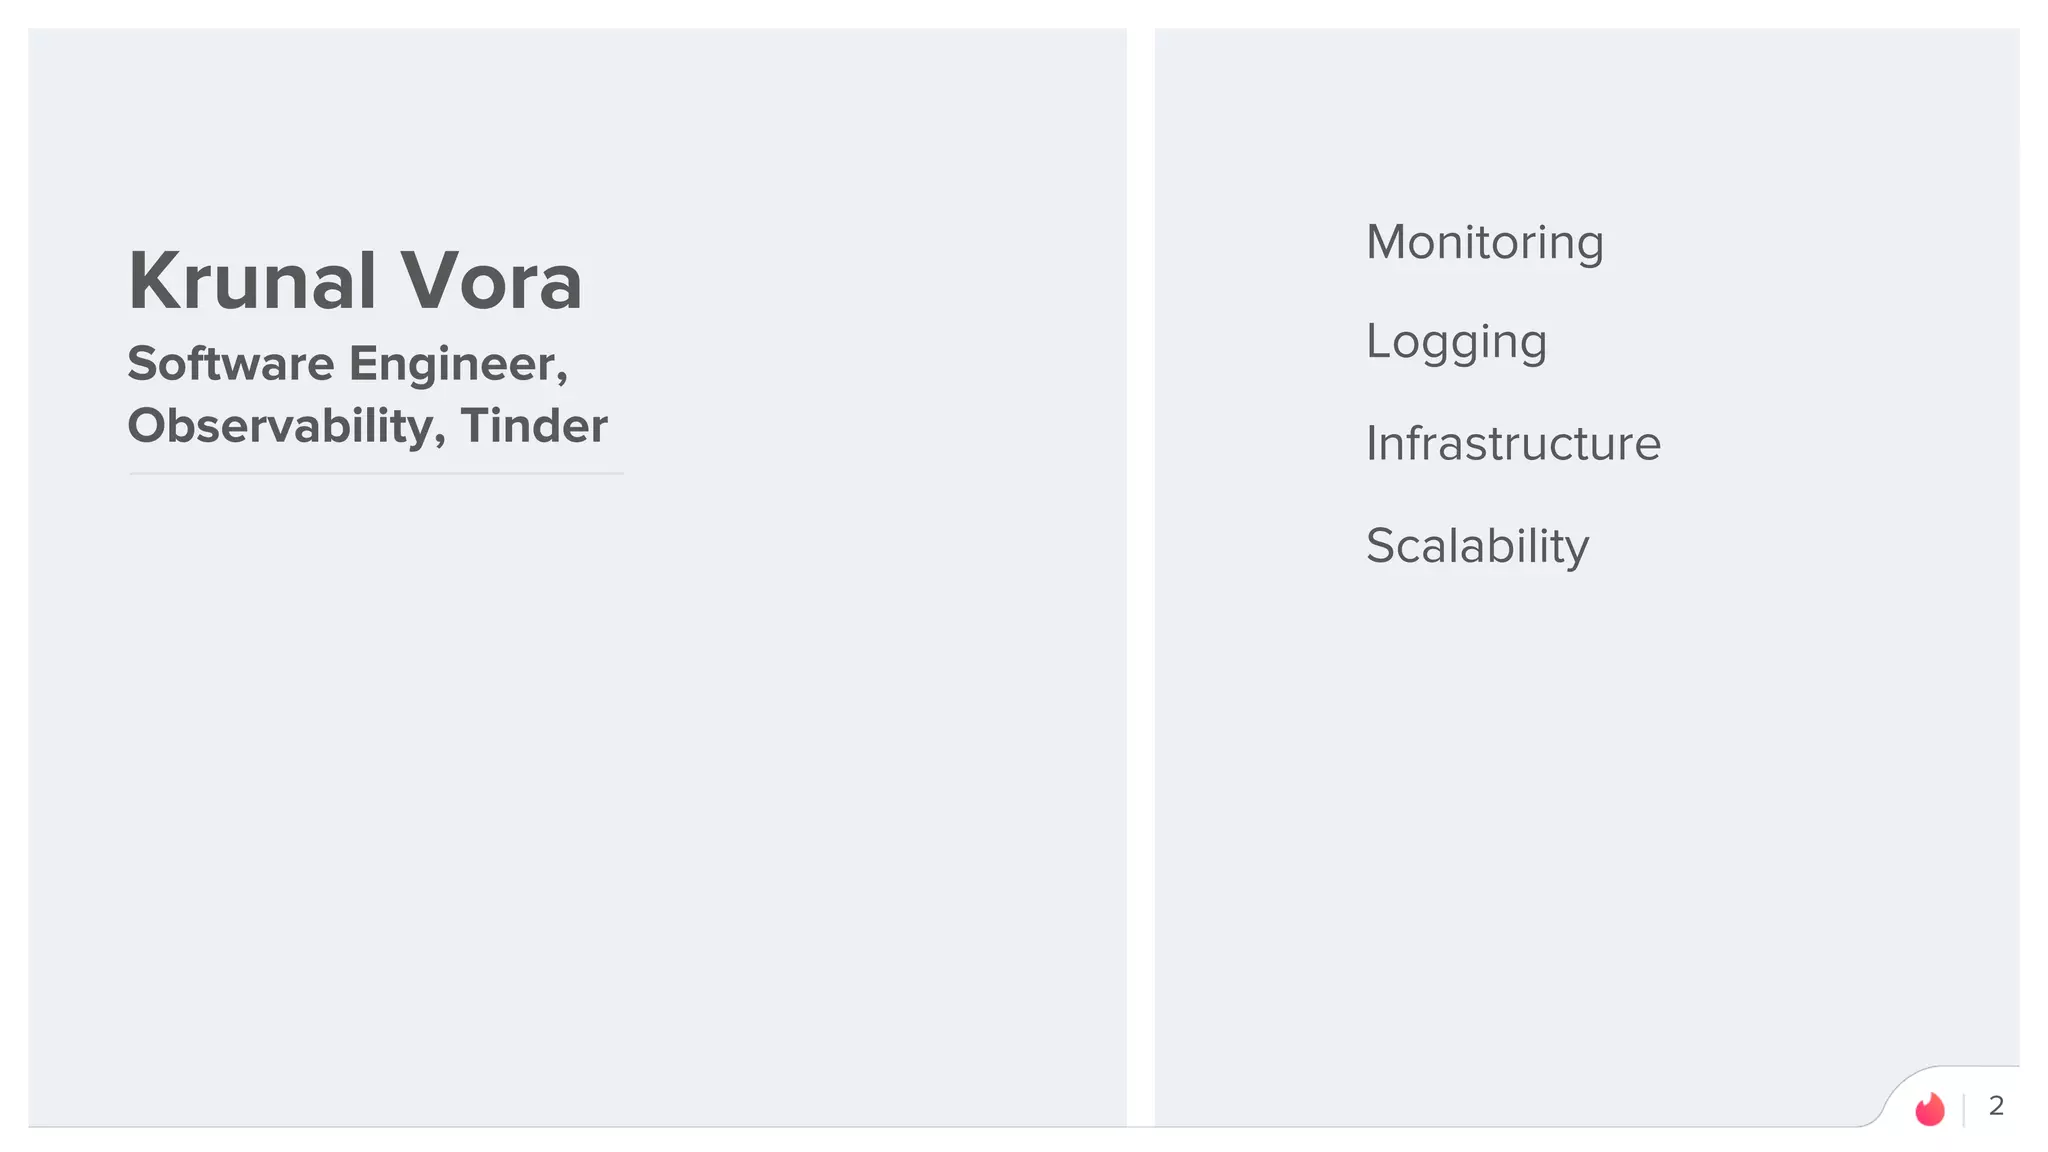The height and width of the screenshot is (1152, 2048).
Task: Click the Logging list item
Action: coord(1456,343)
